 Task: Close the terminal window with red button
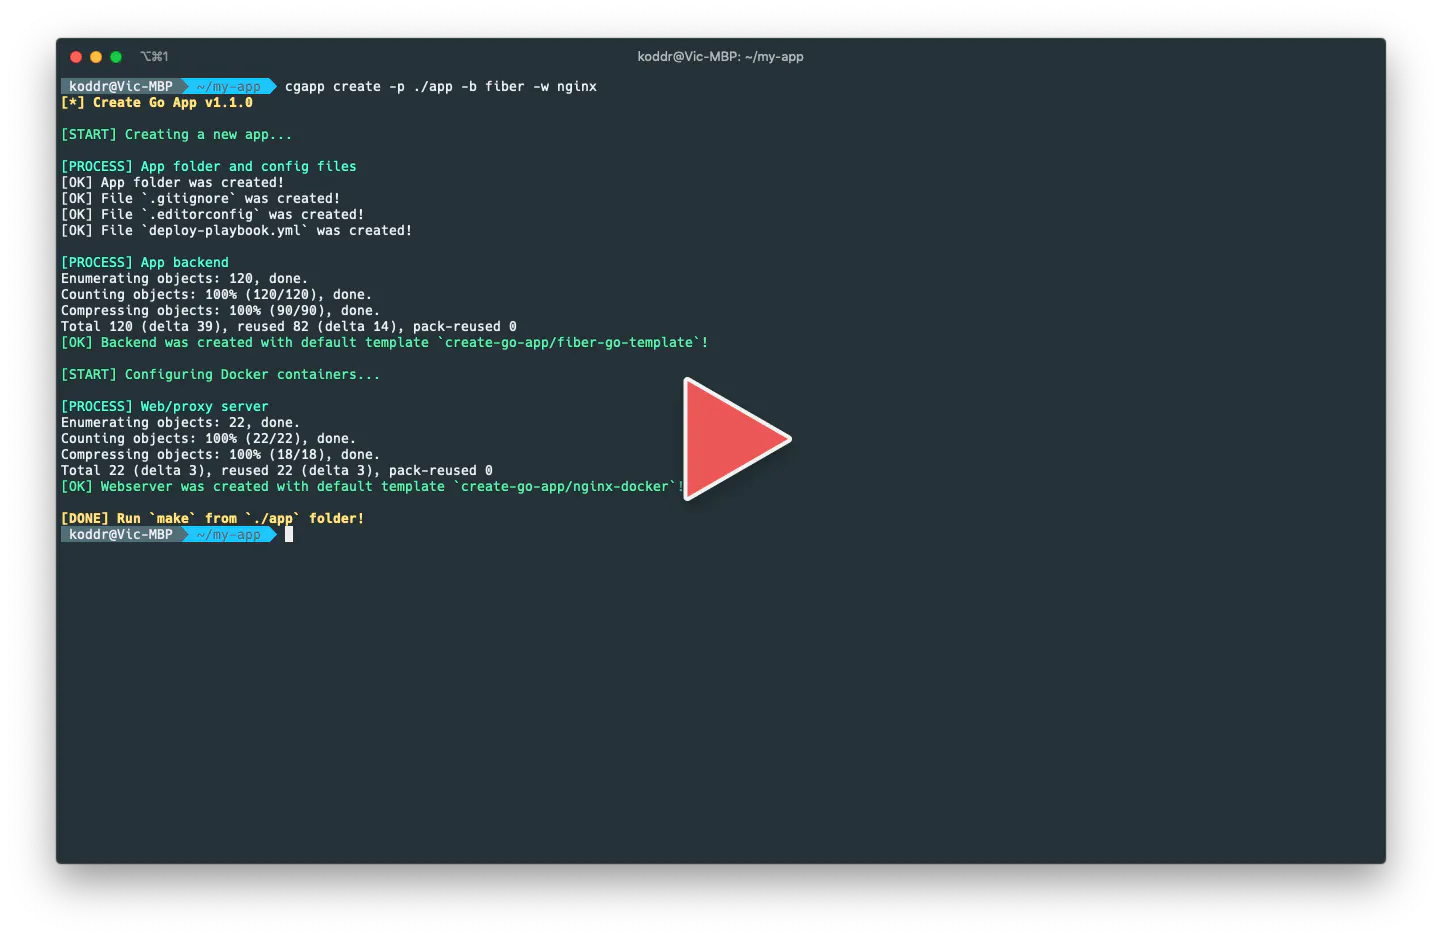[76, 57]
